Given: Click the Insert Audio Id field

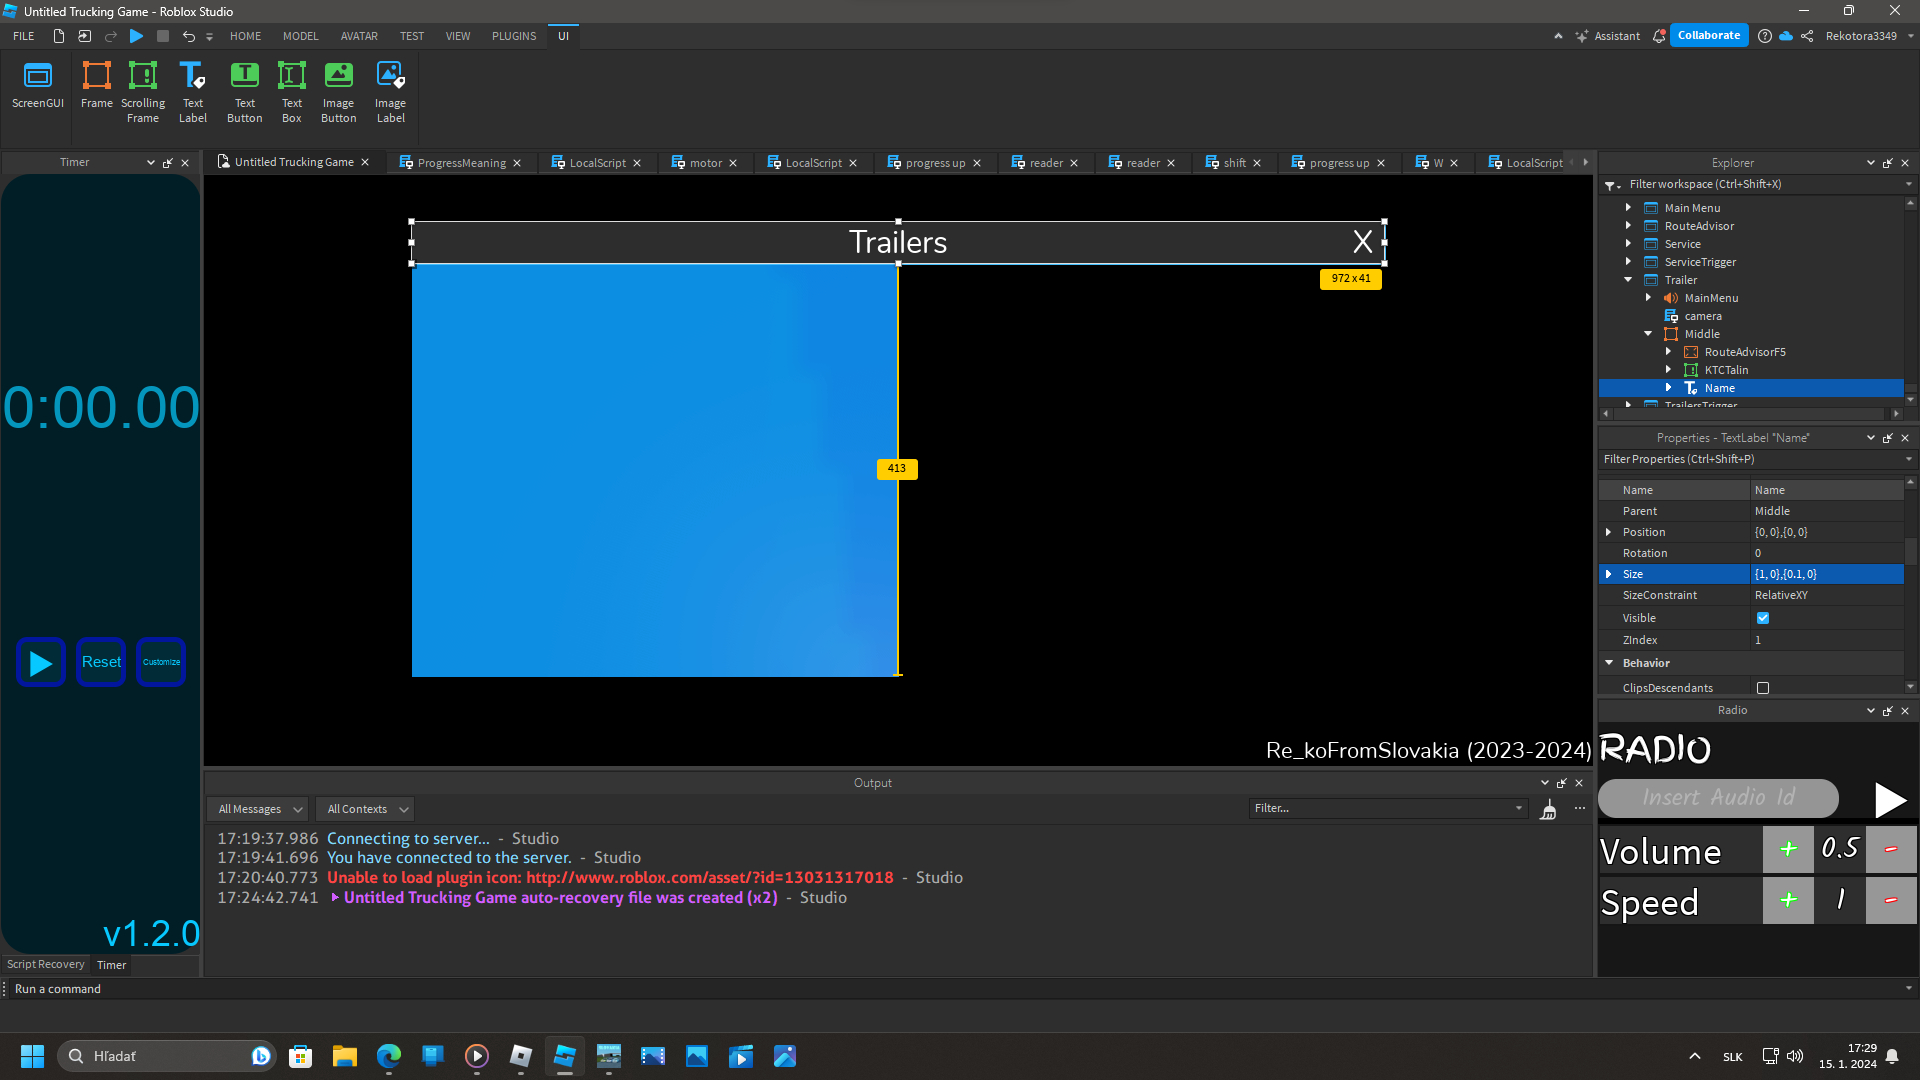Looking at the screenshot, I should coord(1717,798).
